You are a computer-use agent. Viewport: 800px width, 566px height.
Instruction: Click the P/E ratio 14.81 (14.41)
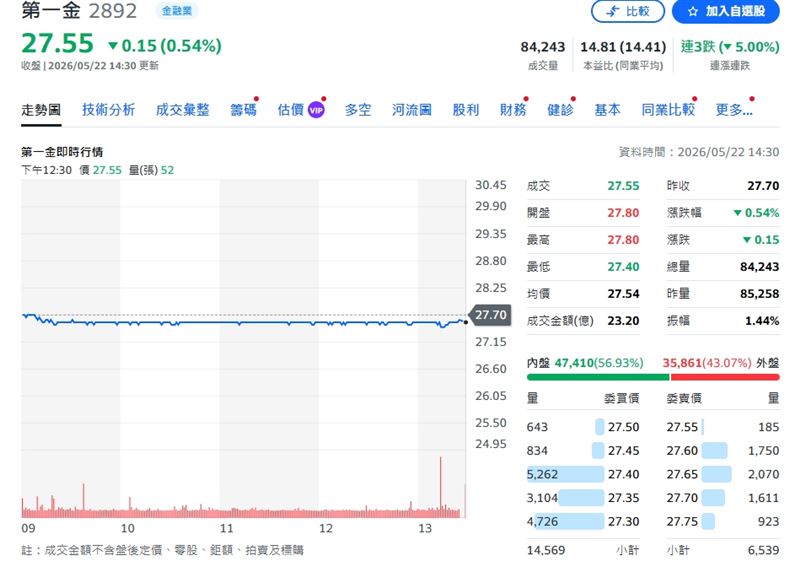click(x=623, y=47)
